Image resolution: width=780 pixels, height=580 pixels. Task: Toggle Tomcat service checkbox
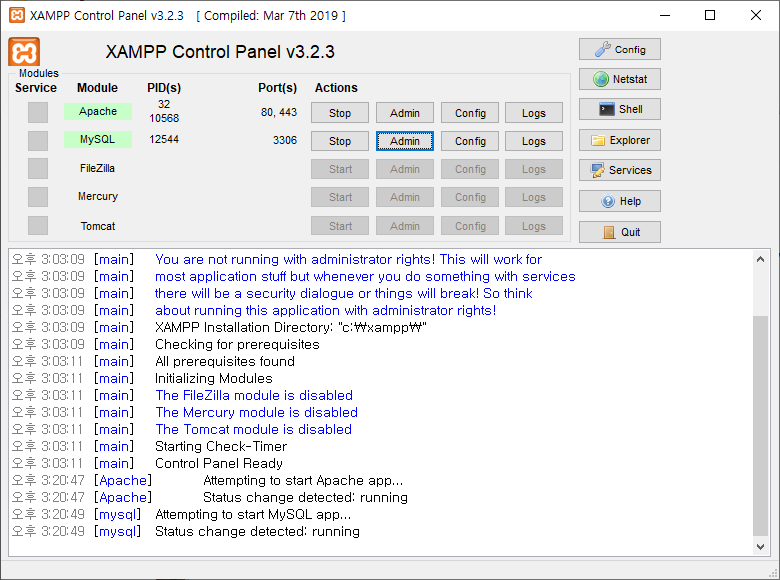[38, 225]
